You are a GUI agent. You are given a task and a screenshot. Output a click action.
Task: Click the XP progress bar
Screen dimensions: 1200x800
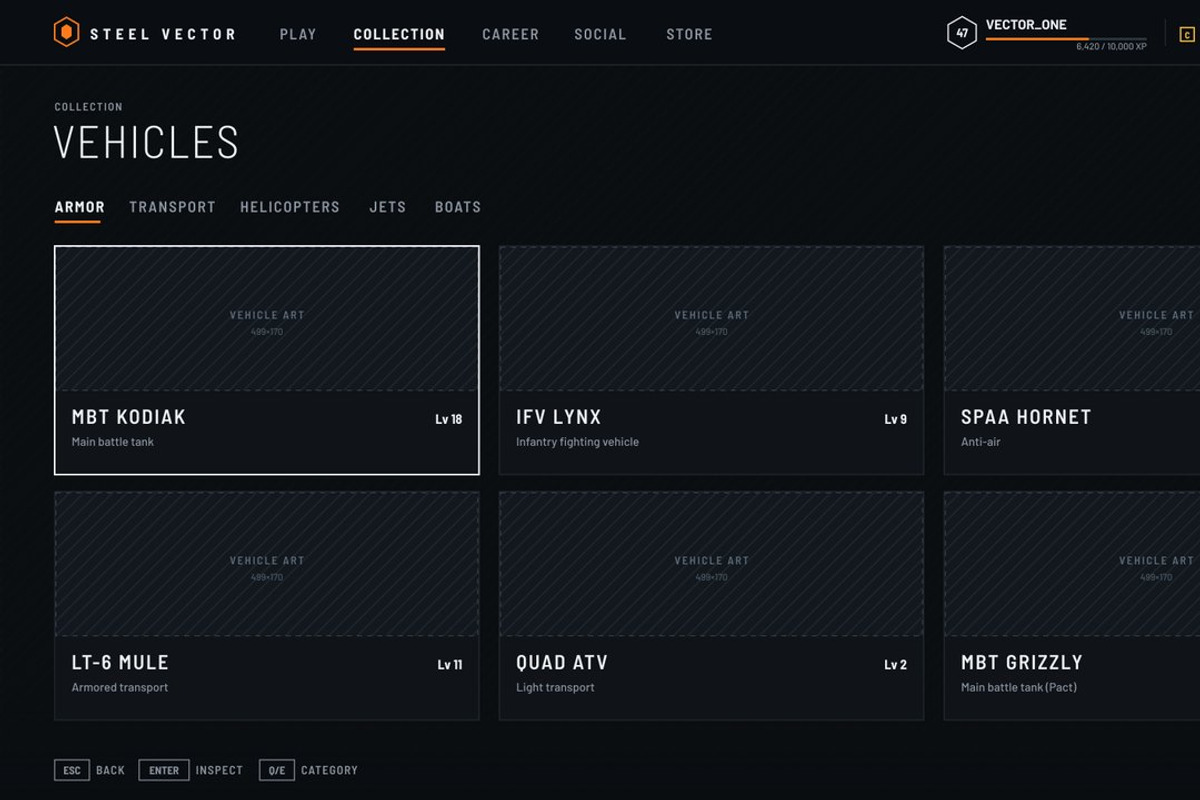(1066, 39)
